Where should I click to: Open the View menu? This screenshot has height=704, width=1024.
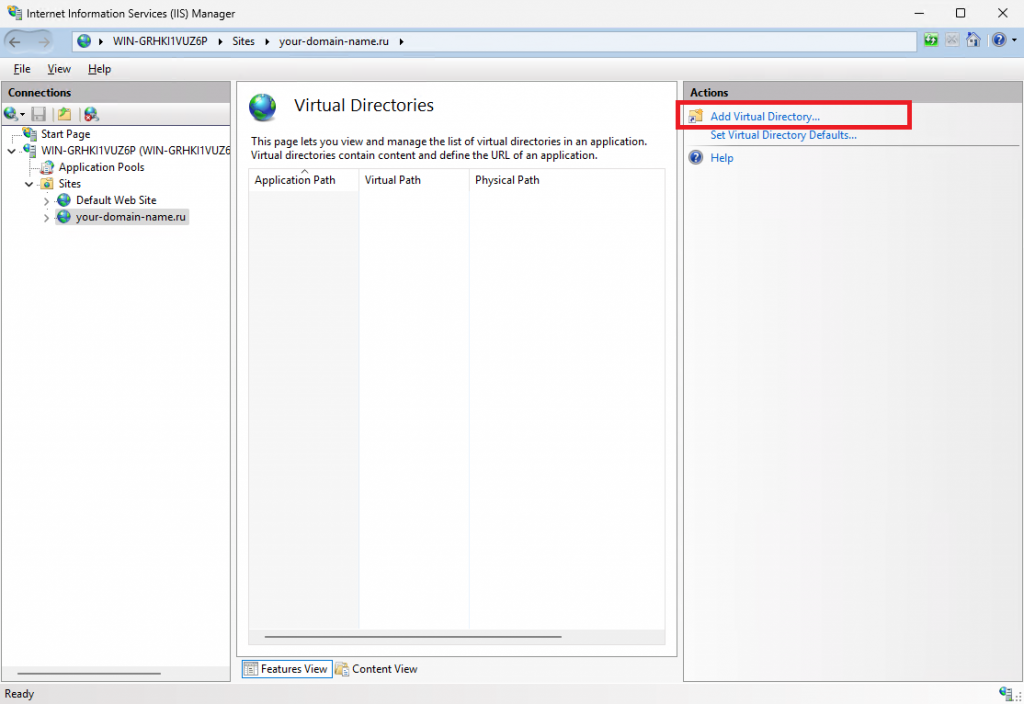coord(59,69)
